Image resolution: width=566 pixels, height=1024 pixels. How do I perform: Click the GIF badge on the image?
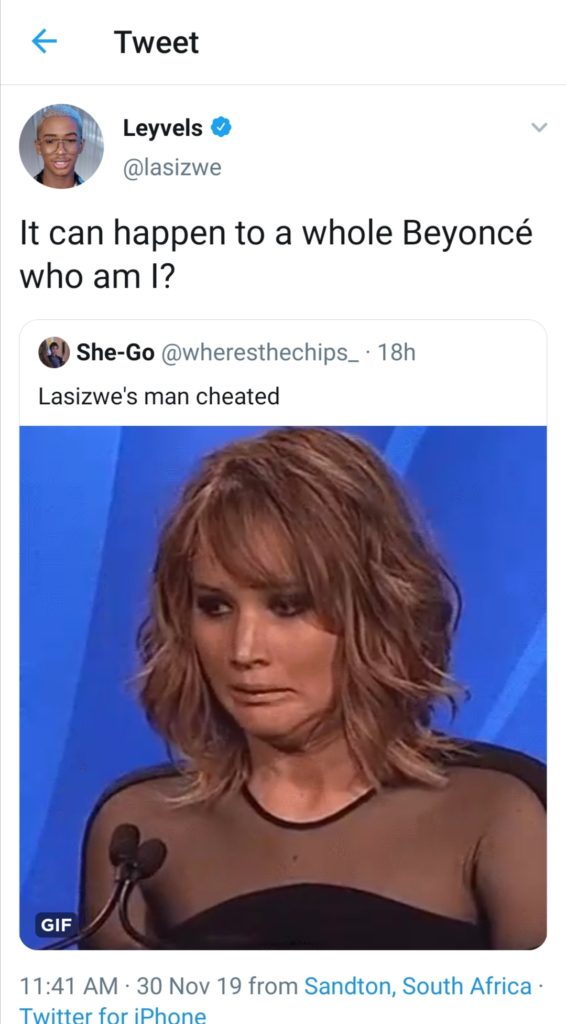pyautogui.click(x=56, y=924)
